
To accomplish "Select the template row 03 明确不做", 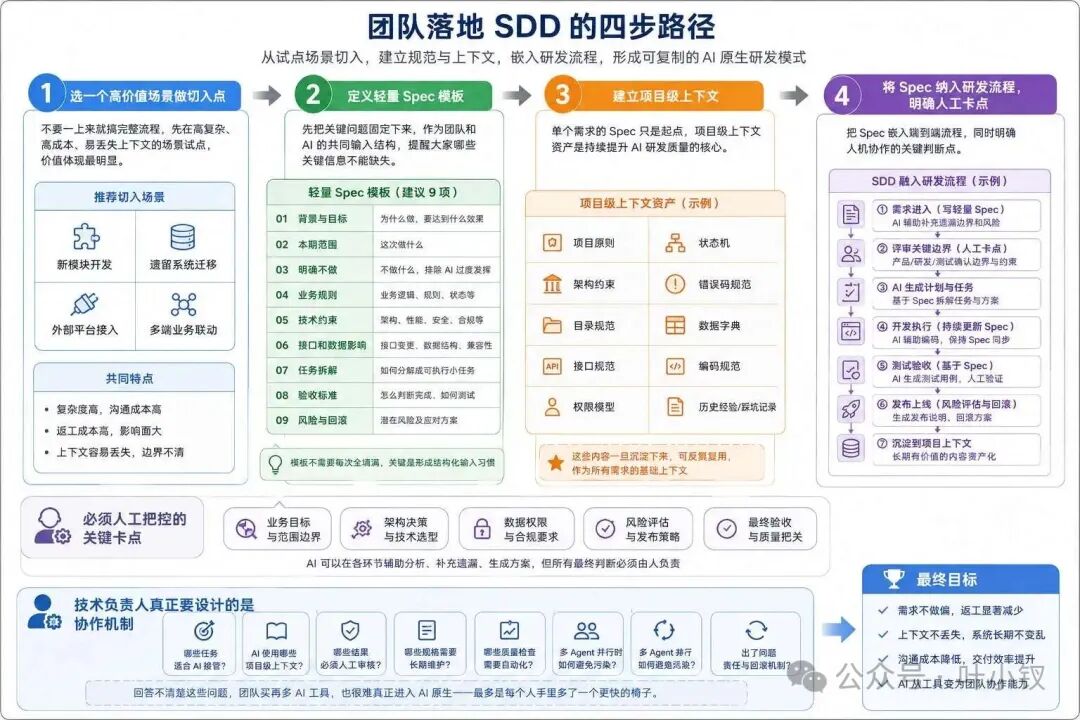I will 384,269.
